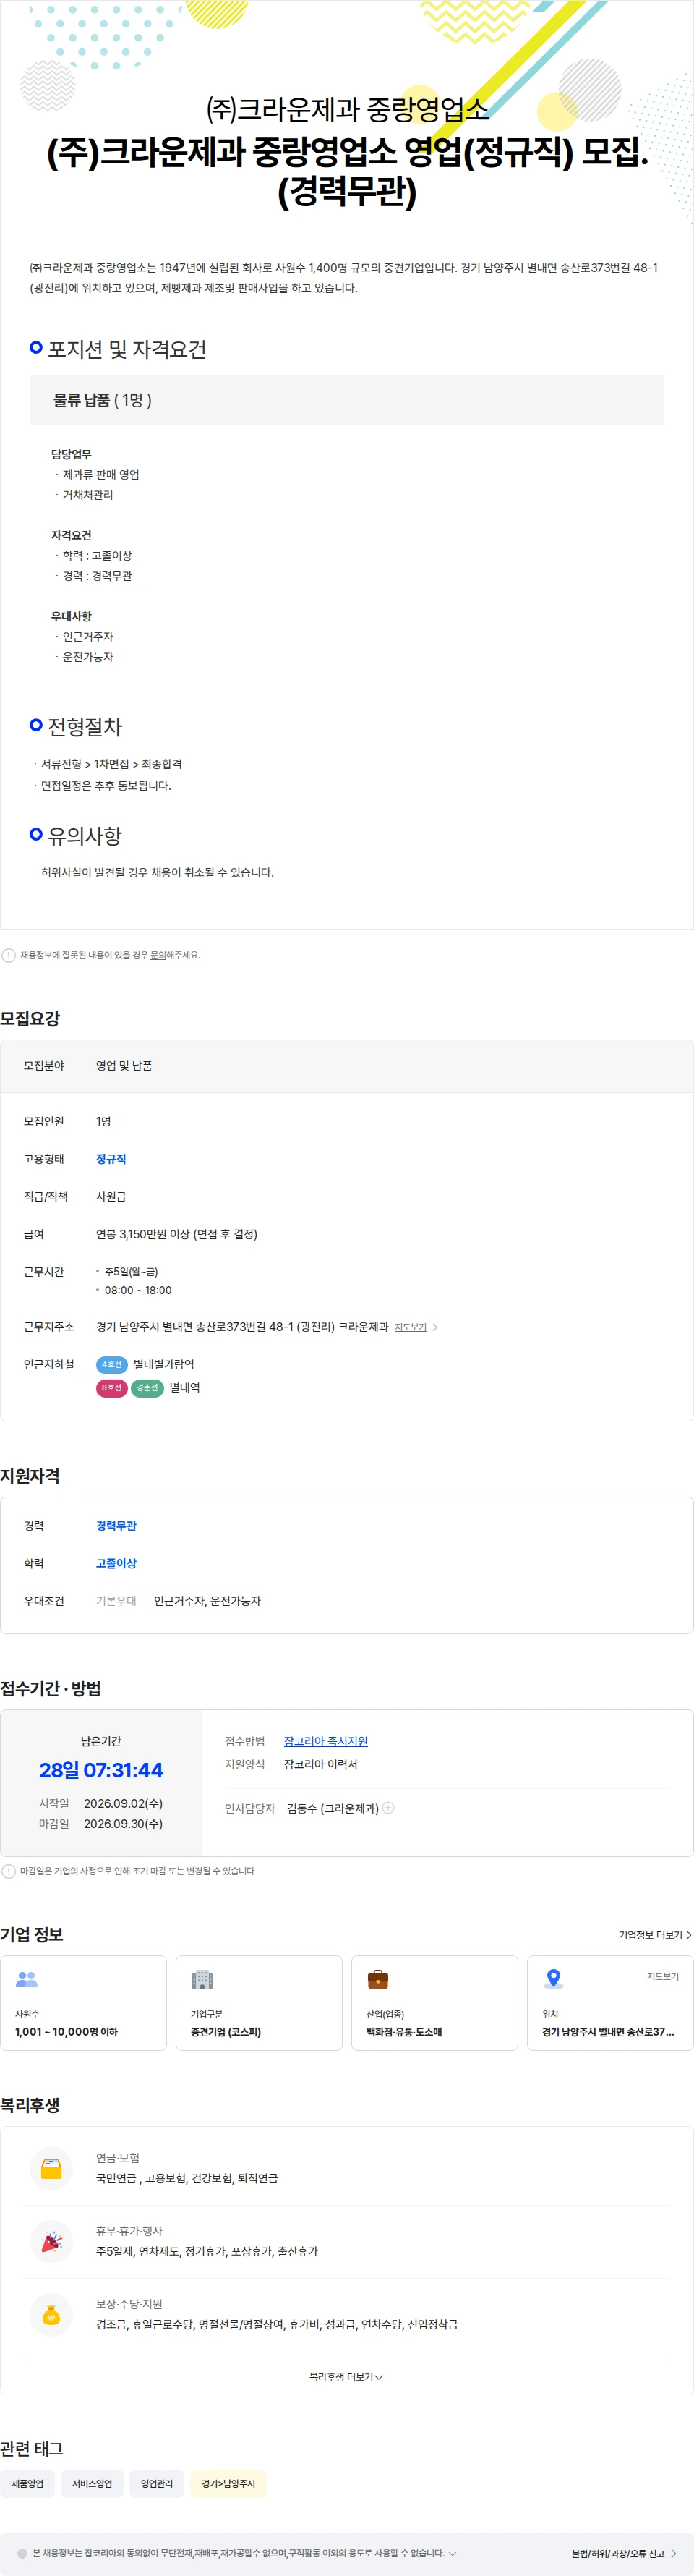The image size is (694, 2576).
Task: Click the 연금·보험 benefits icon
Action: click(x=51, y=2168)
